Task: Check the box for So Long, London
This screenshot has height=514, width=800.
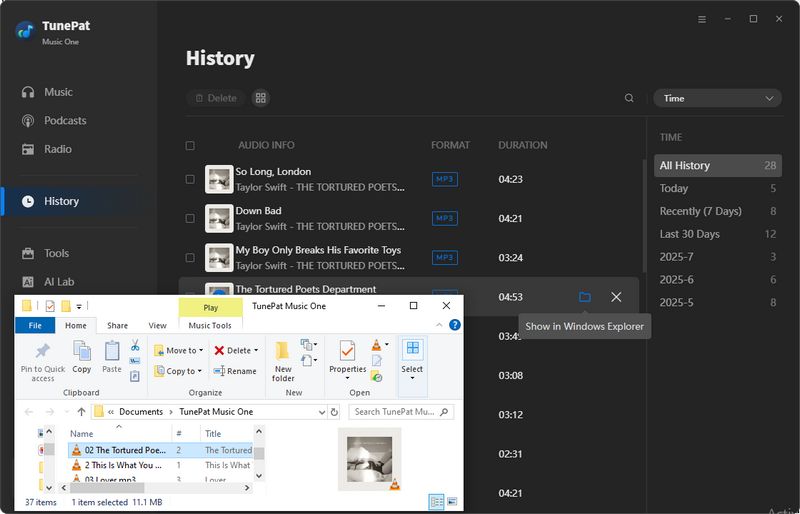Action: coord(190,179)
